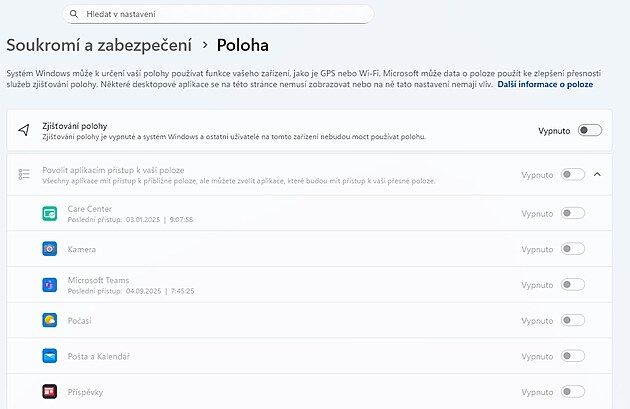Click the app access list icon
The height and width of the screenshot is (409, 630).
[25, 175]
